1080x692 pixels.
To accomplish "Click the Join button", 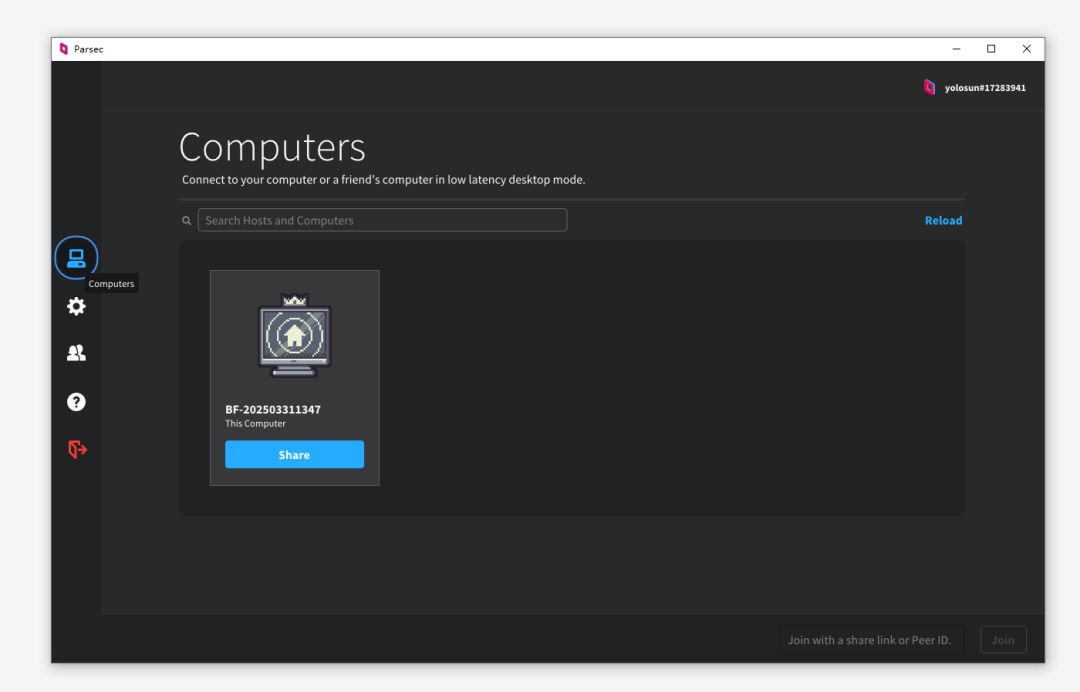I will pos(1003,640).
